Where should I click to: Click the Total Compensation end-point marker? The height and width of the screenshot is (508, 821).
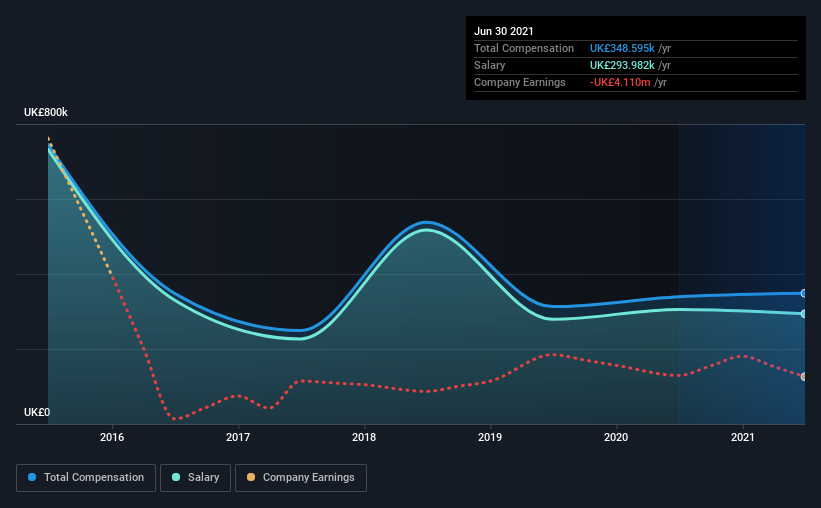pyautogui.click(x=803, y=293)
